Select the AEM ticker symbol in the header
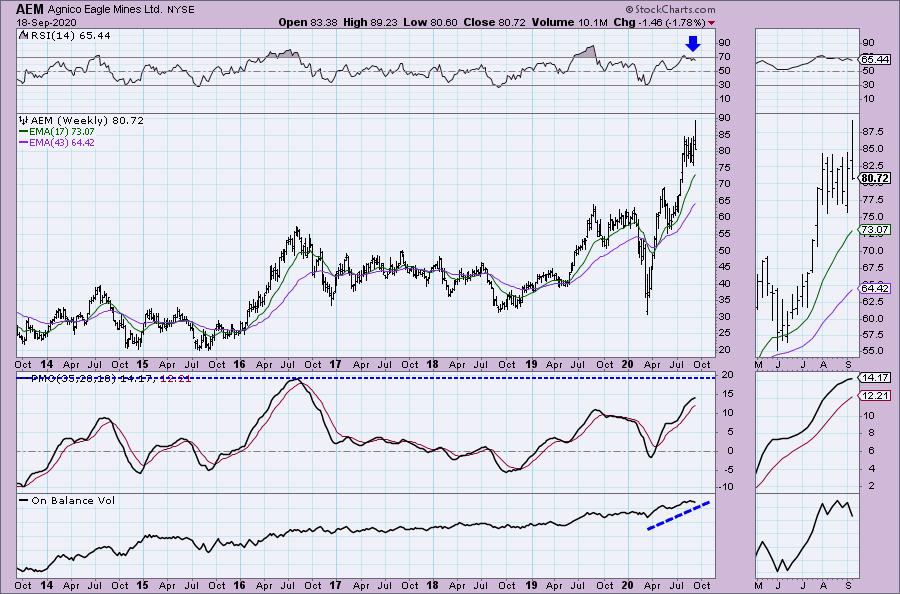The height and width of the screenshot is (594, 900). point(28,9)
